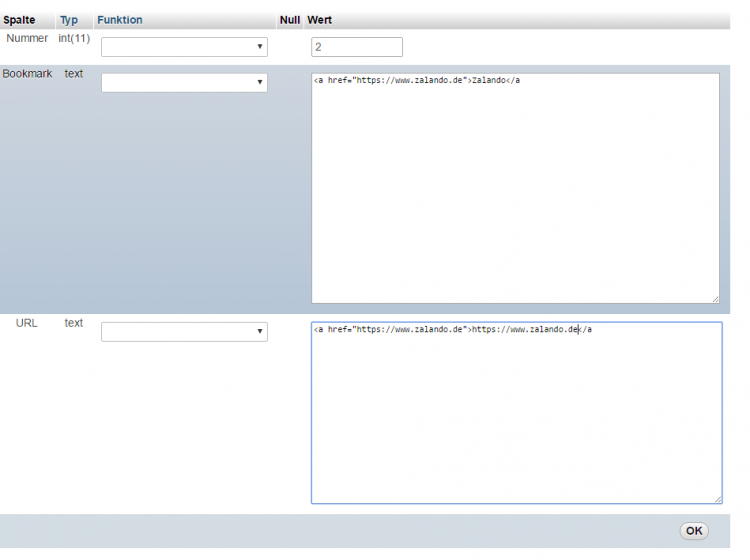Click the Nummer column name label
750x560 pixels.
(27, 38)
